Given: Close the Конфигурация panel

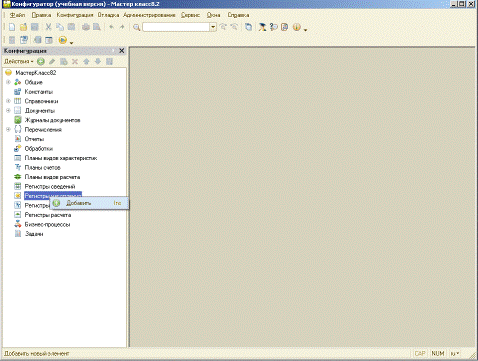Looking at the screenshot, I should click(122, 51).
